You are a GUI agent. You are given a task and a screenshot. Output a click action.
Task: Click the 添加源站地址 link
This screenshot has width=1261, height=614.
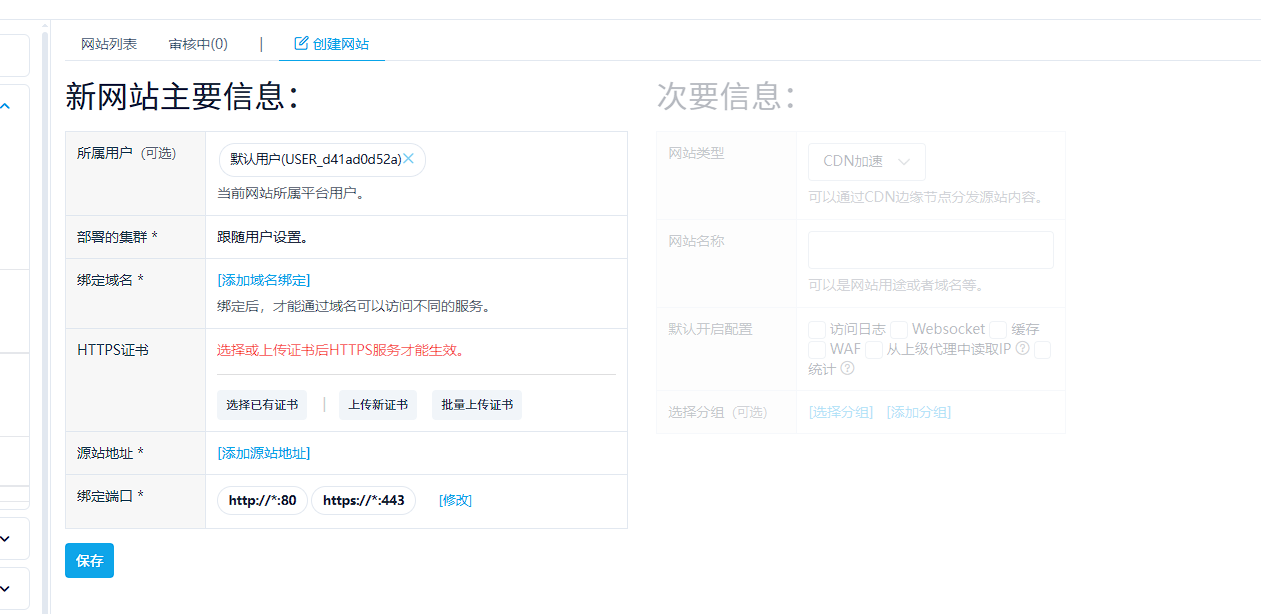click(x=264, y=453)
